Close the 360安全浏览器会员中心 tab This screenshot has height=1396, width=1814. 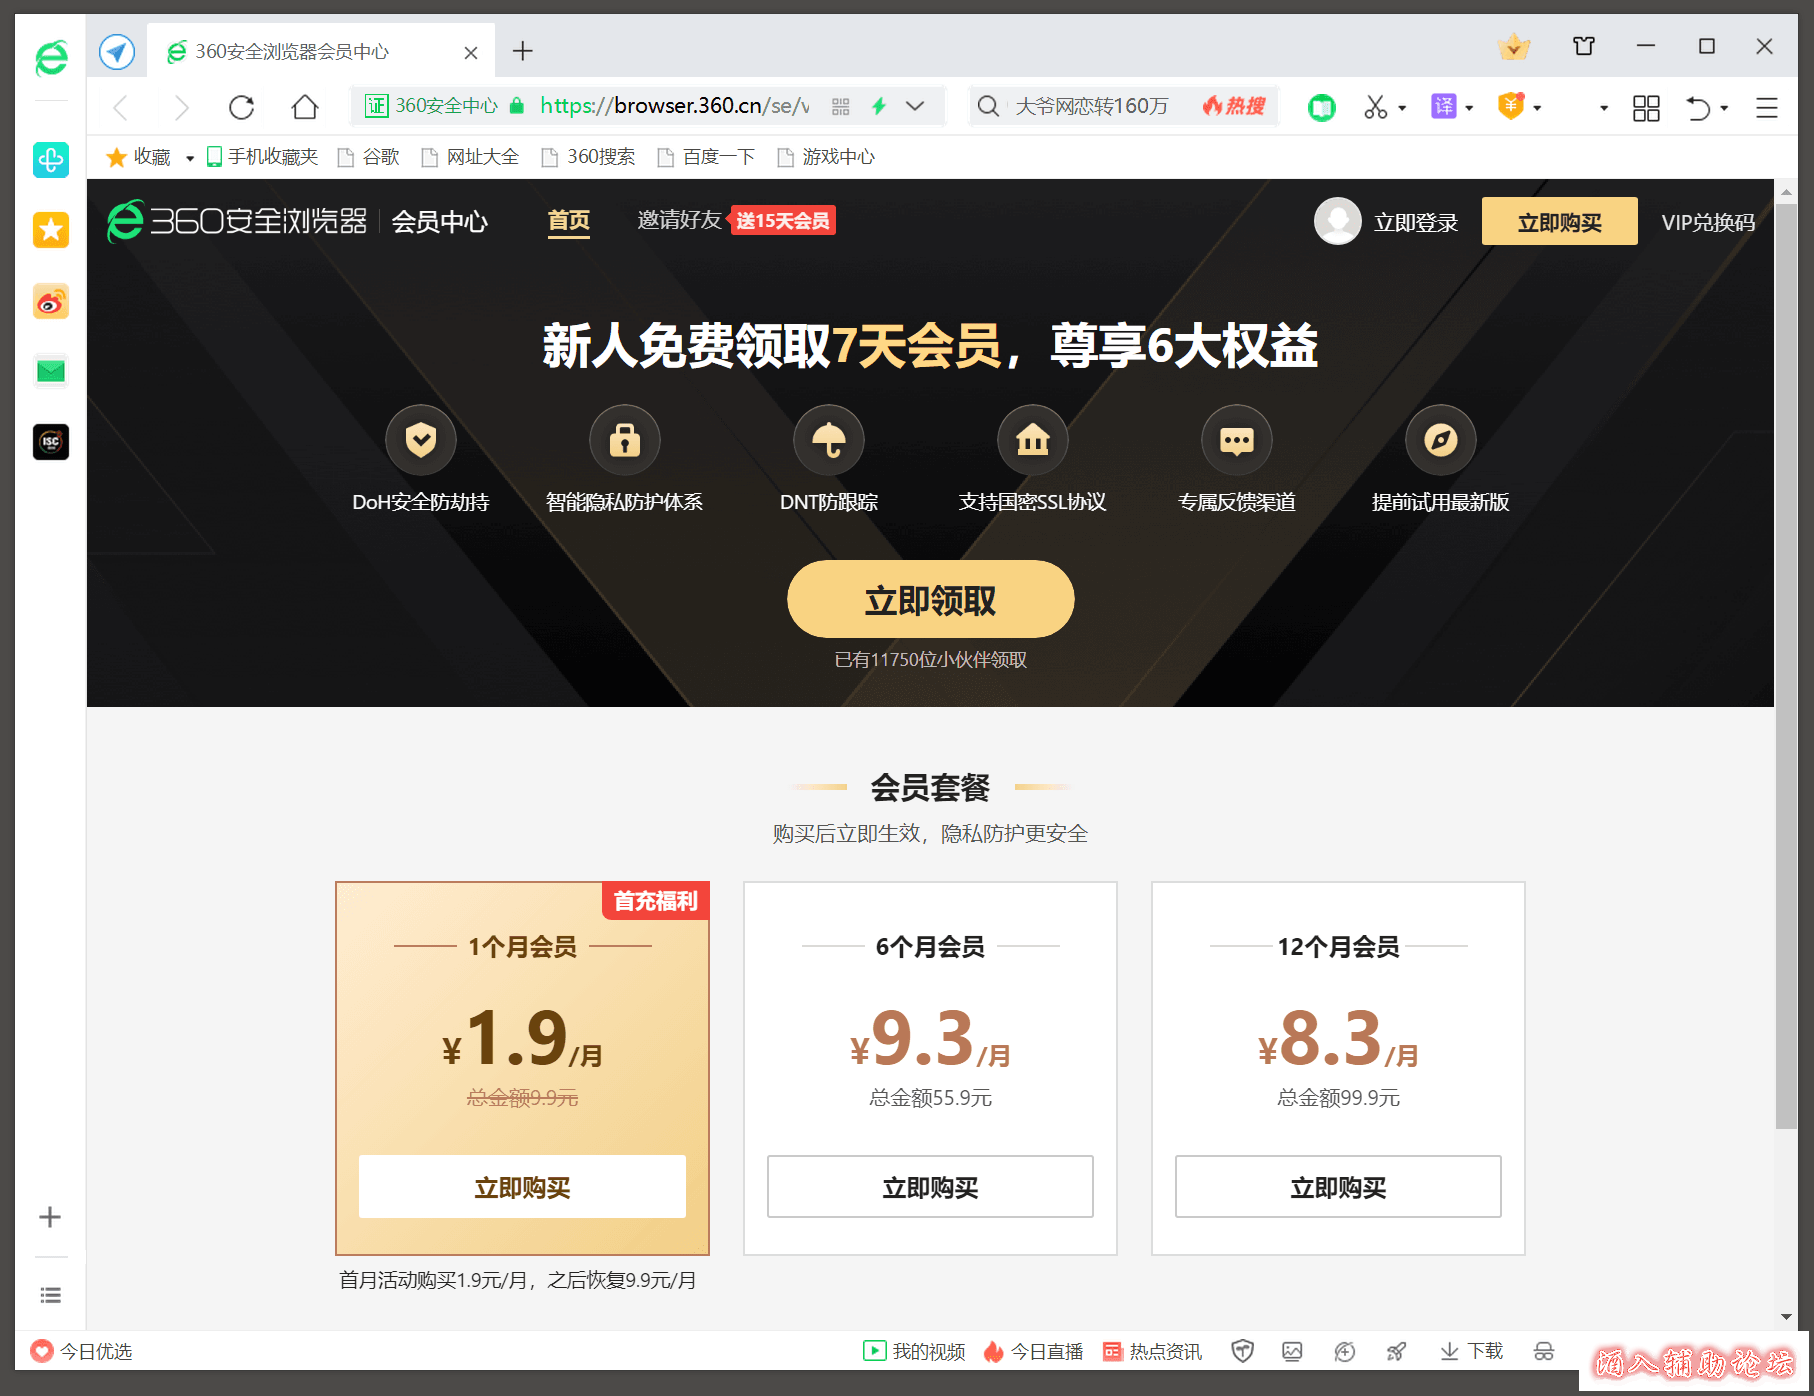tap(471, 53)
